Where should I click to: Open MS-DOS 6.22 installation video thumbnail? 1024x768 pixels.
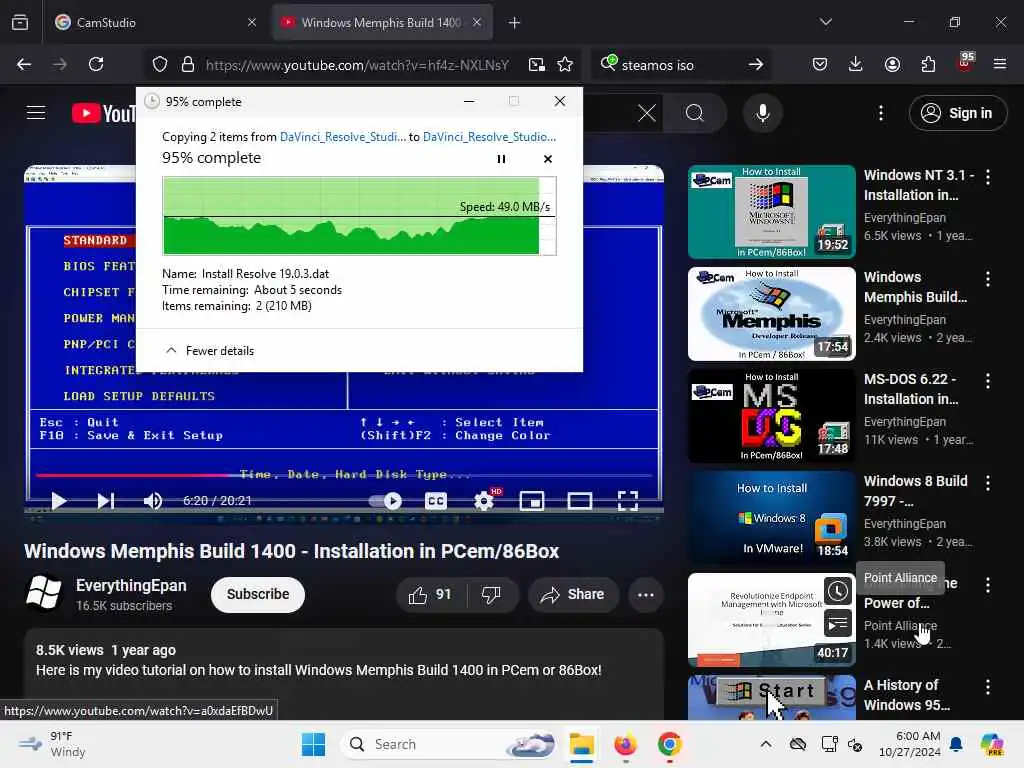click(771, 415)
